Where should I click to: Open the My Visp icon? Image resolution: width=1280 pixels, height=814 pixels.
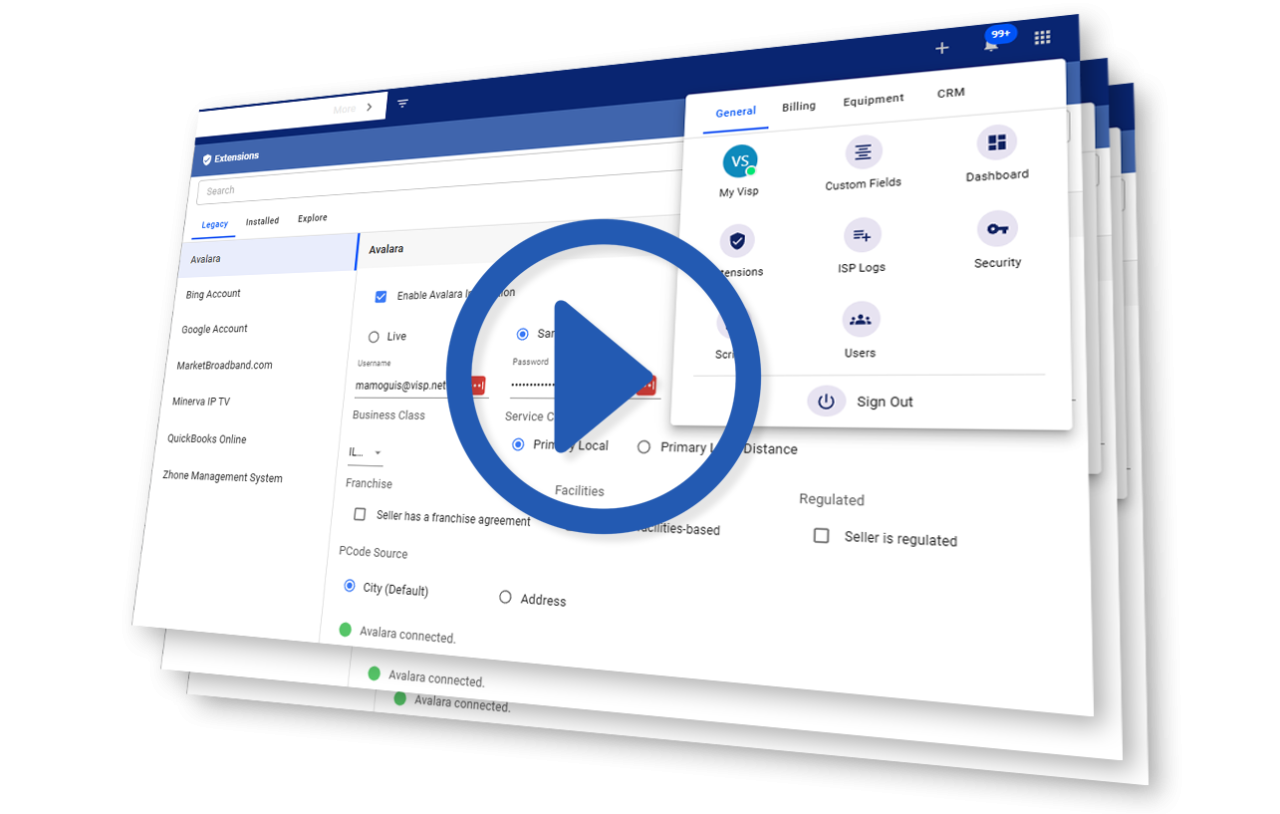pyautogui.click(x=739, y=161)
